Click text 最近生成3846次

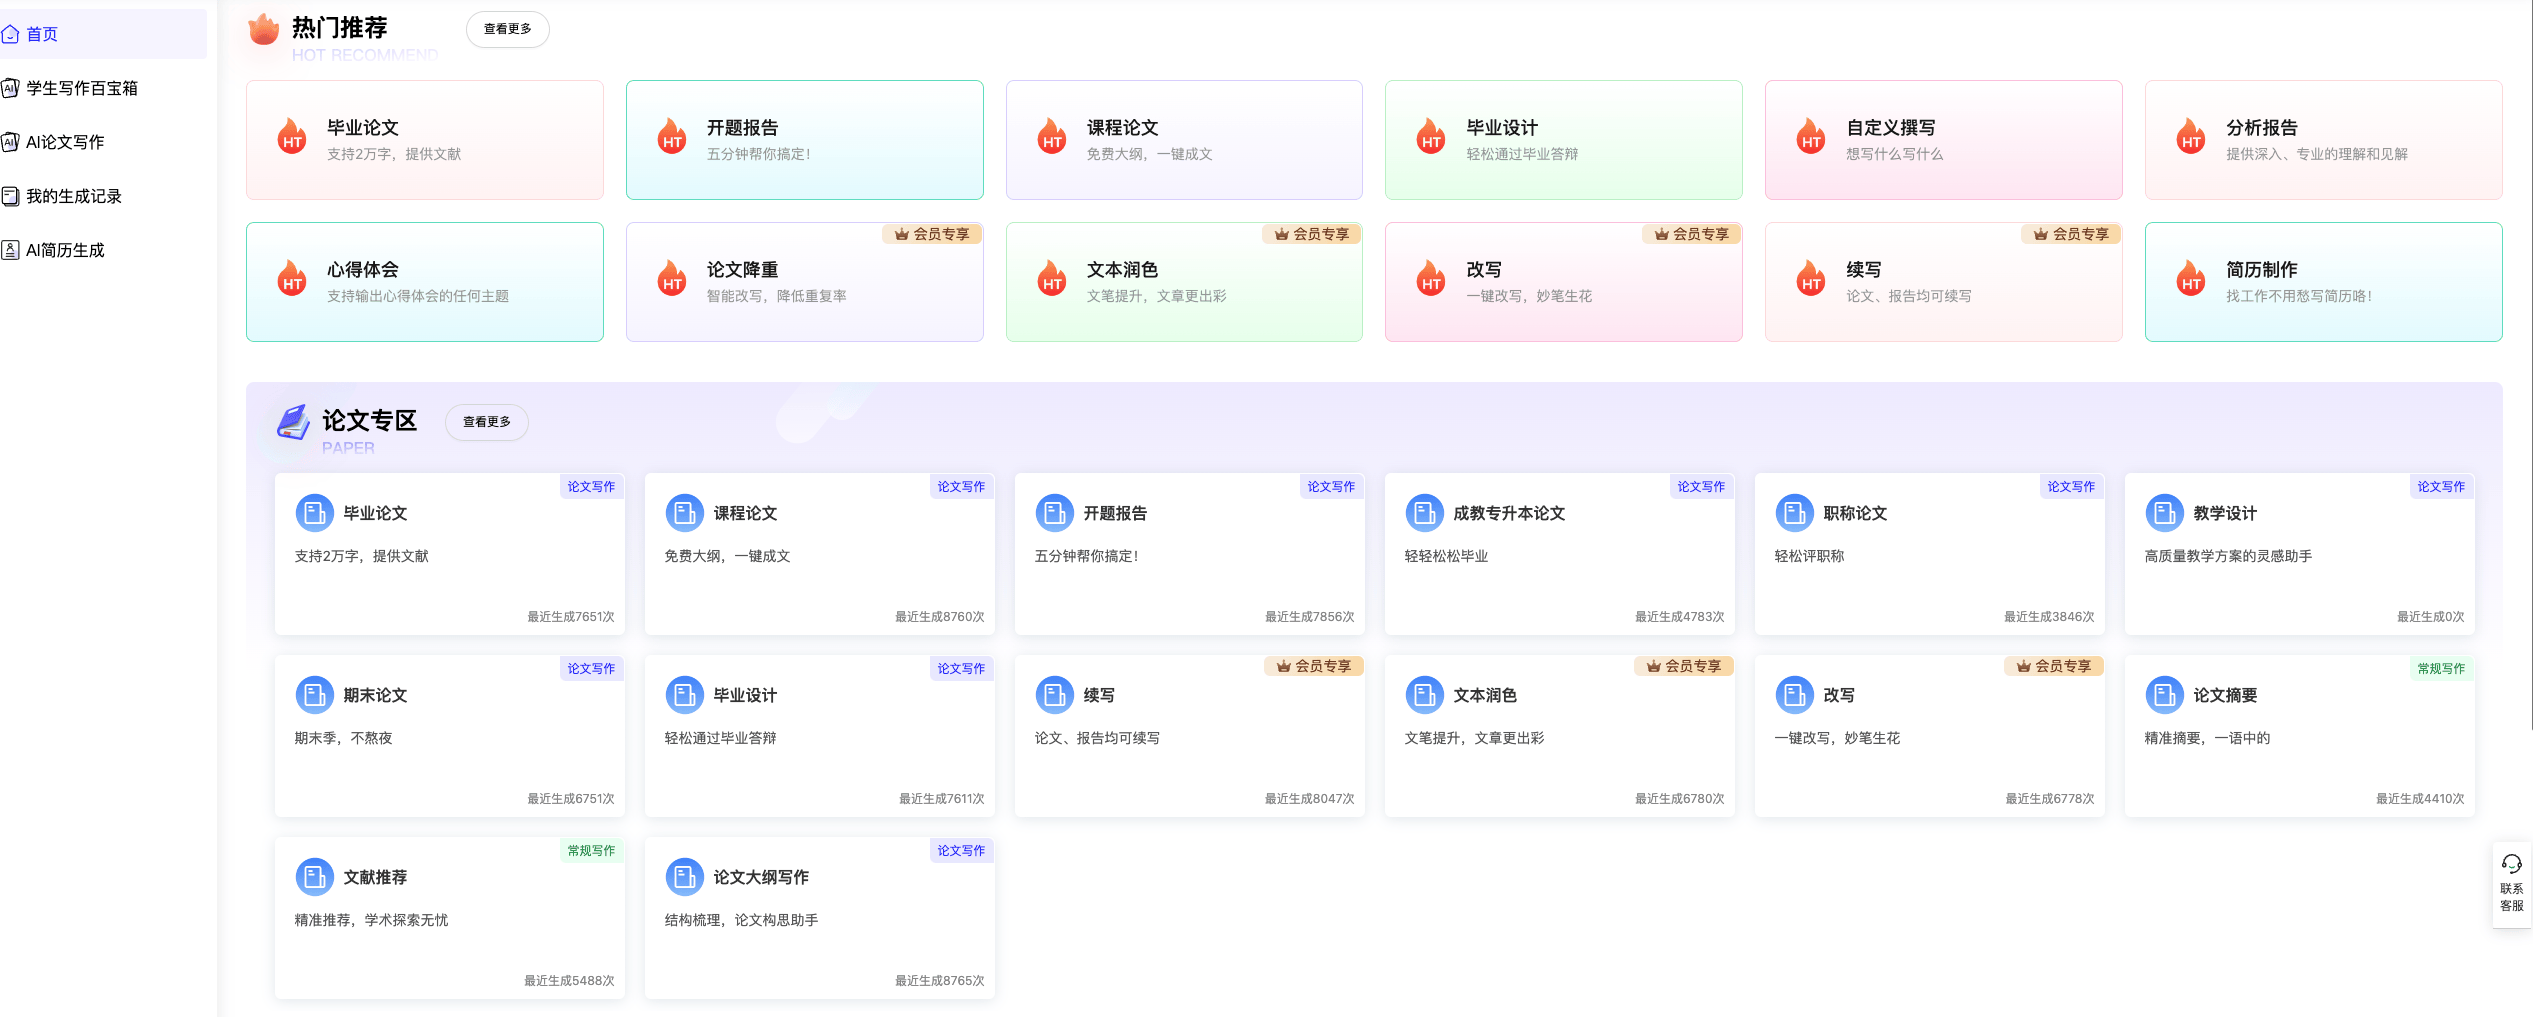click(x=2050, y=617)
